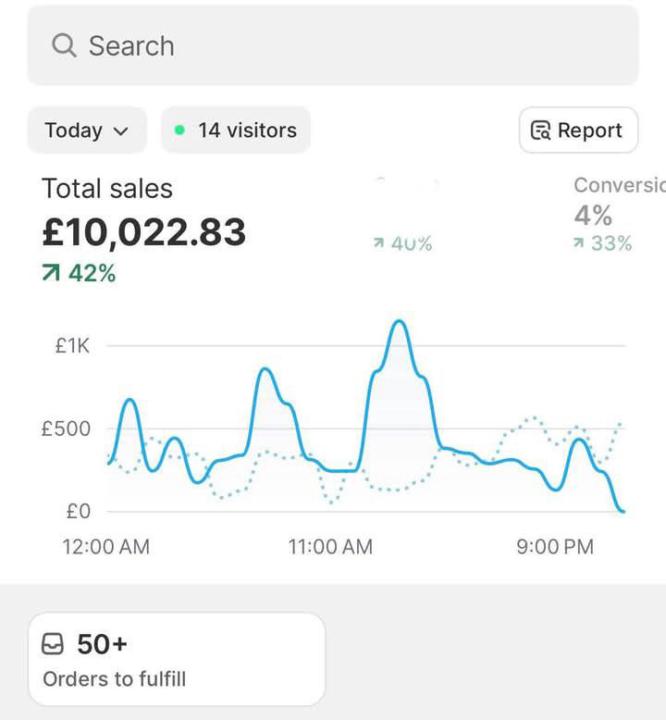Viewport: 666px width, 720px height.
Task: Click the chevron next to Today
Action: tap(122, 131)
